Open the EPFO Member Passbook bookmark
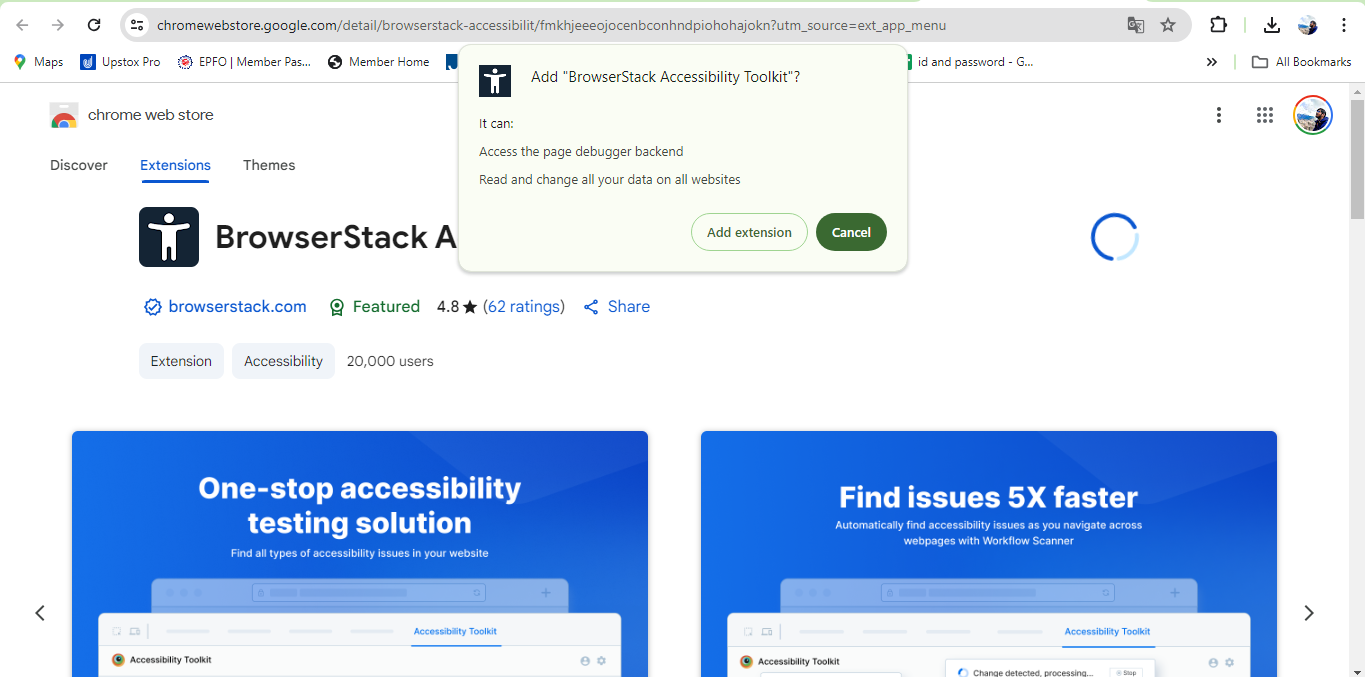Image resolution: width=1365 pixels, height=677 pixels. pos(244,62)
